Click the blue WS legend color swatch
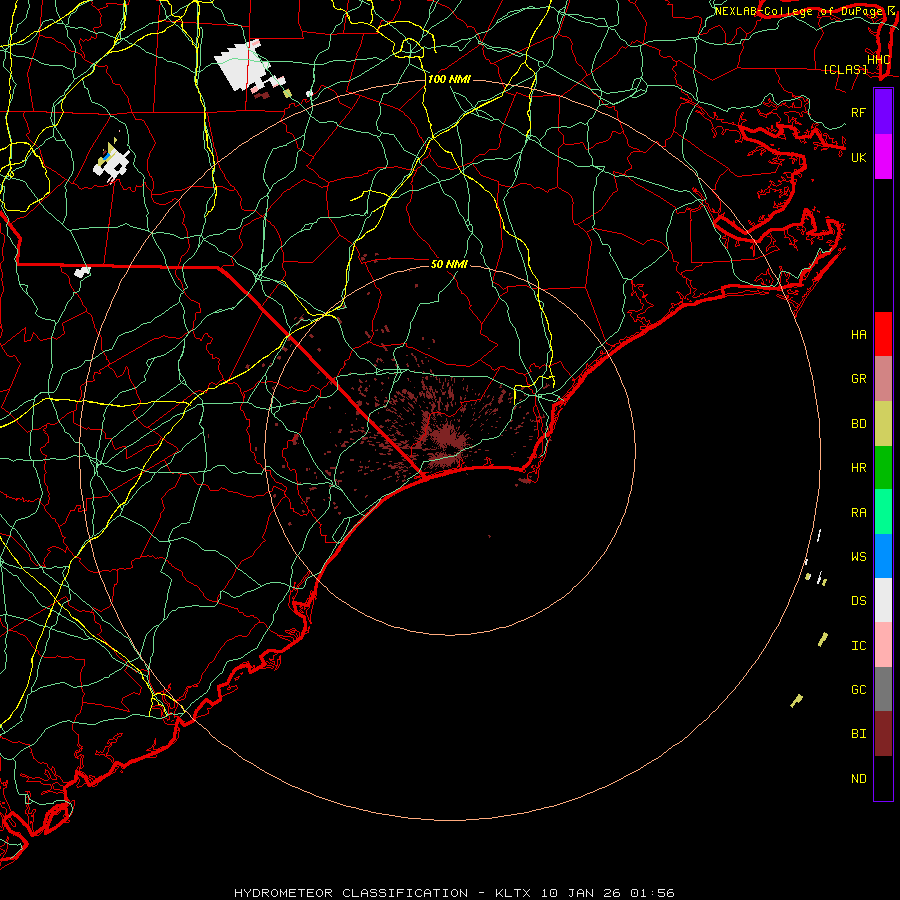Screen dimensions: 900x900 coord(883,556)
